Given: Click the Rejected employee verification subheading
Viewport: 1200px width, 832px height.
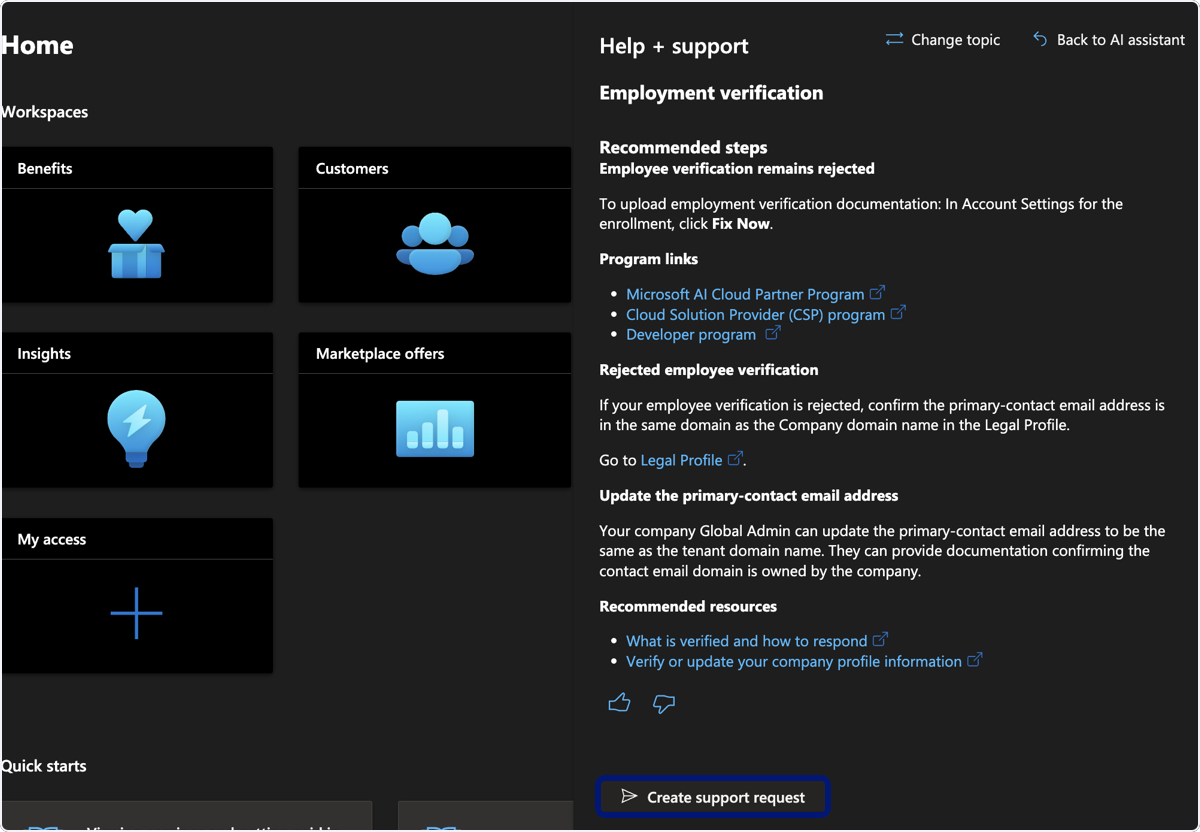Looking at the screenshot, I should pos(709,369).
